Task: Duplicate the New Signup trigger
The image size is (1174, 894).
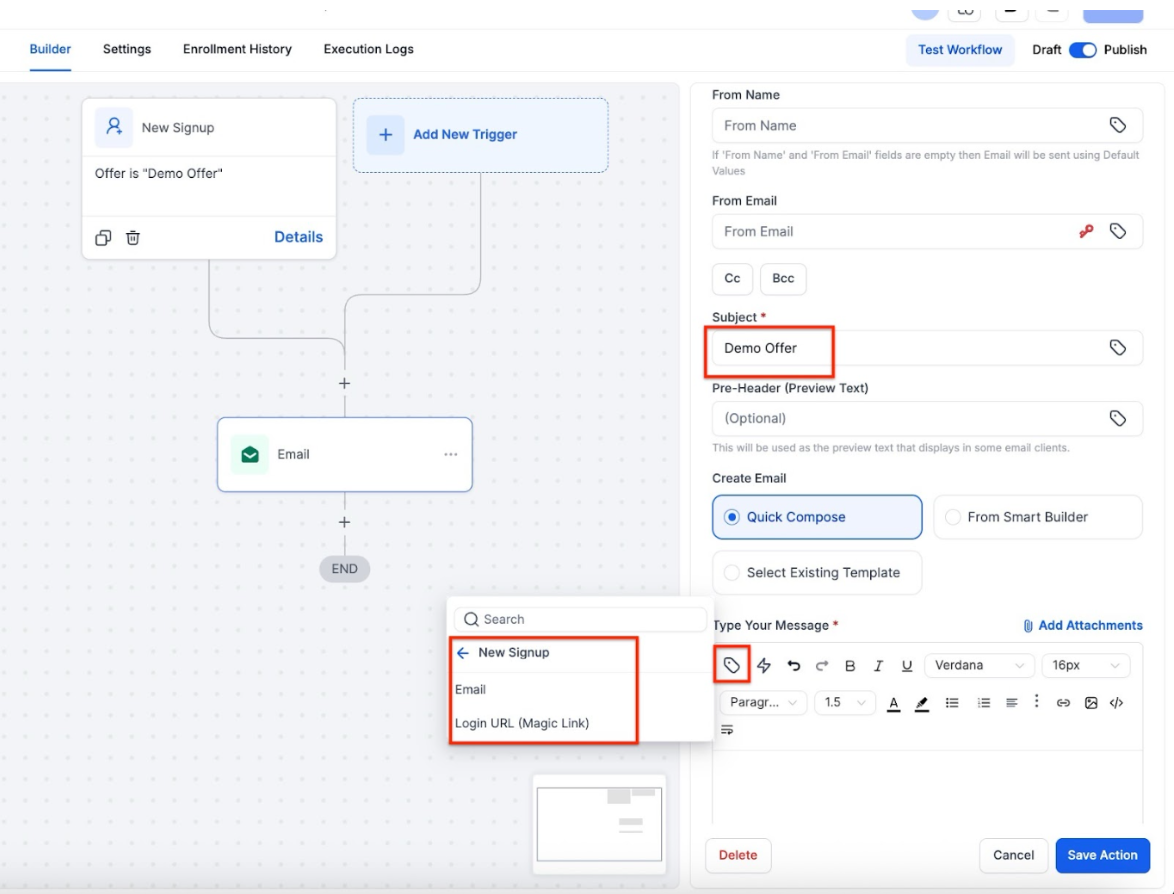Action: click(103, 237)
